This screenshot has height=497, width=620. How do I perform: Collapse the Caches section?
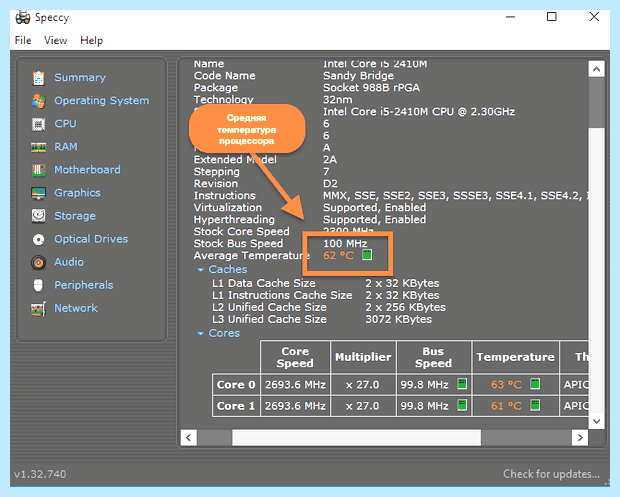click(x=200, y=270)
